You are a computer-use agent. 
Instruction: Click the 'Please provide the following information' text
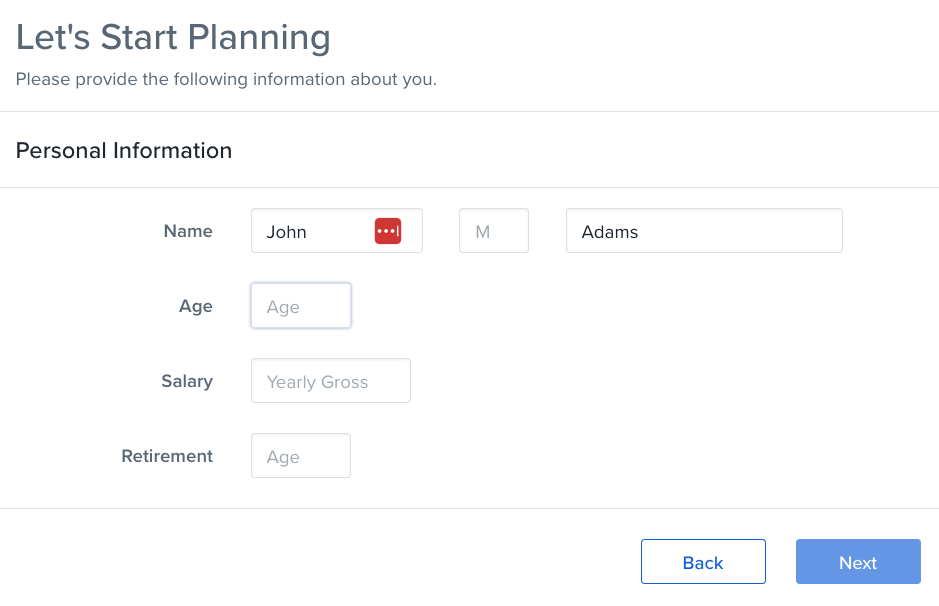(226, 80)
